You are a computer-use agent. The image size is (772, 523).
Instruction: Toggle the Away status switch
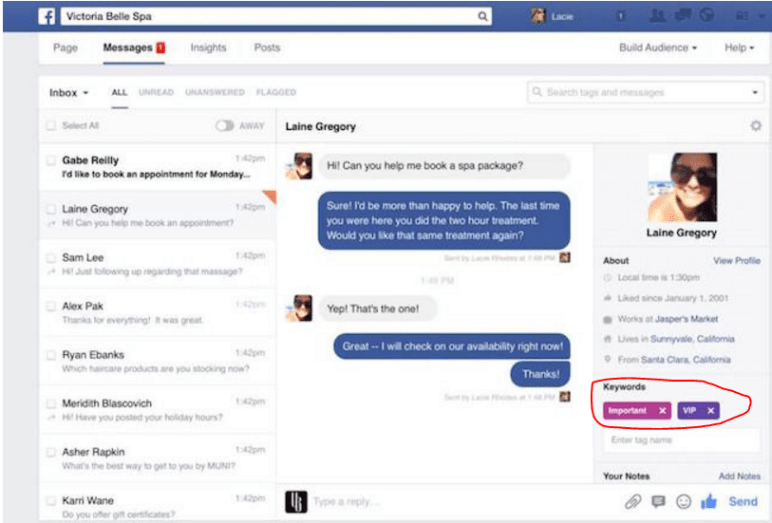[225, 126]
